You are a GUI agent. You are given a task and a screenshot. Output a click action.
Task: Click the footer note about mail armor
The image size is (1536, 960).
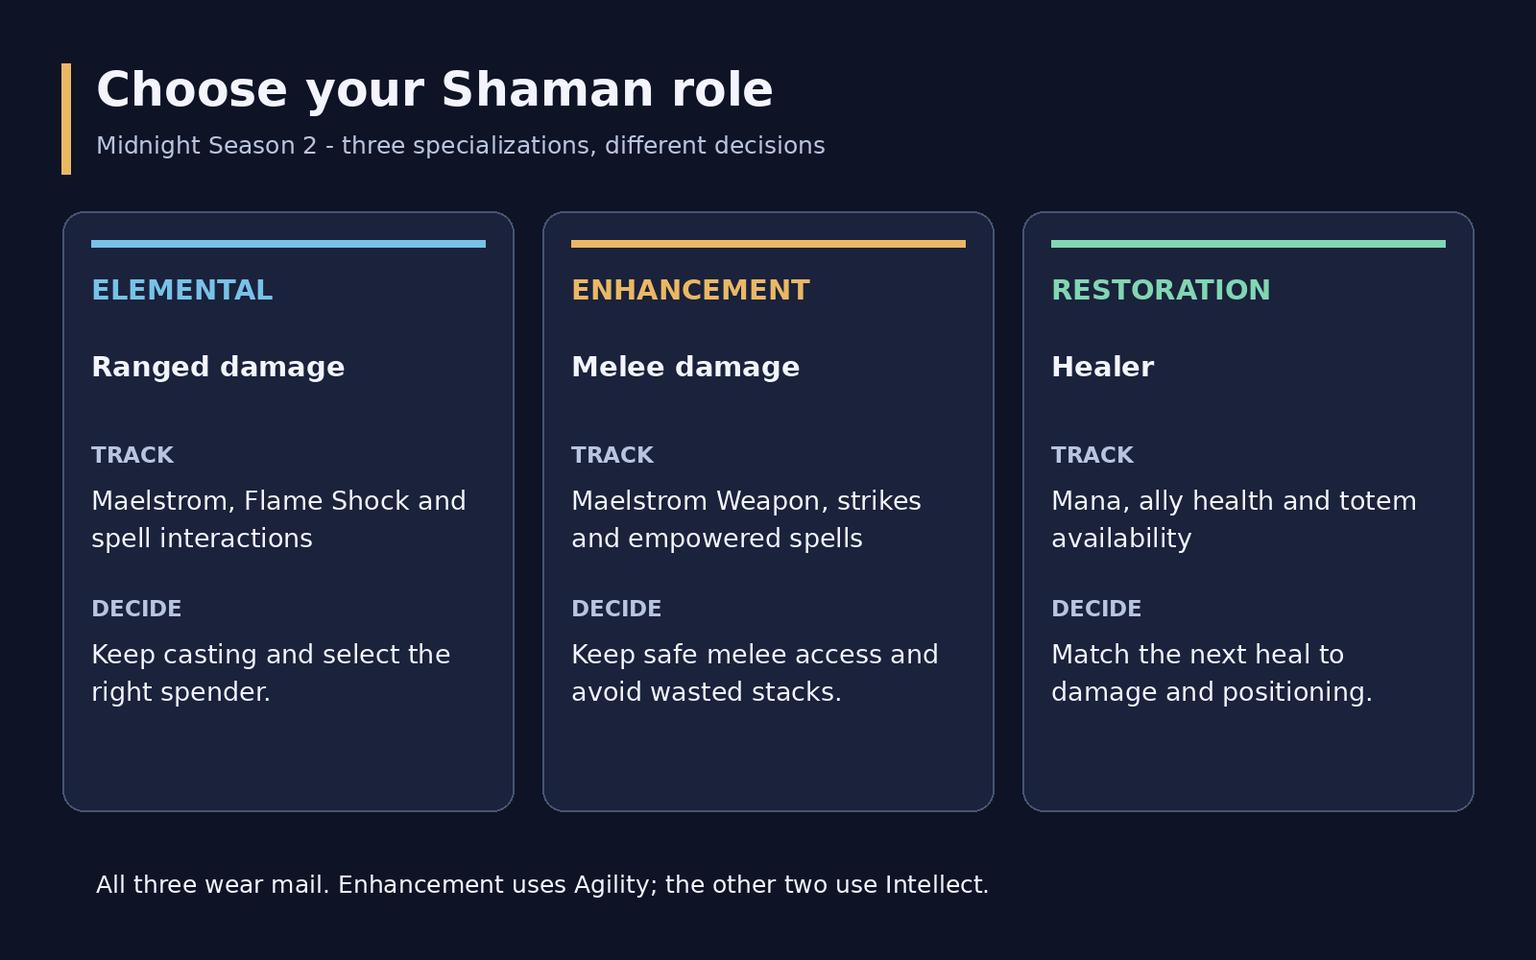tap(542, 885)
